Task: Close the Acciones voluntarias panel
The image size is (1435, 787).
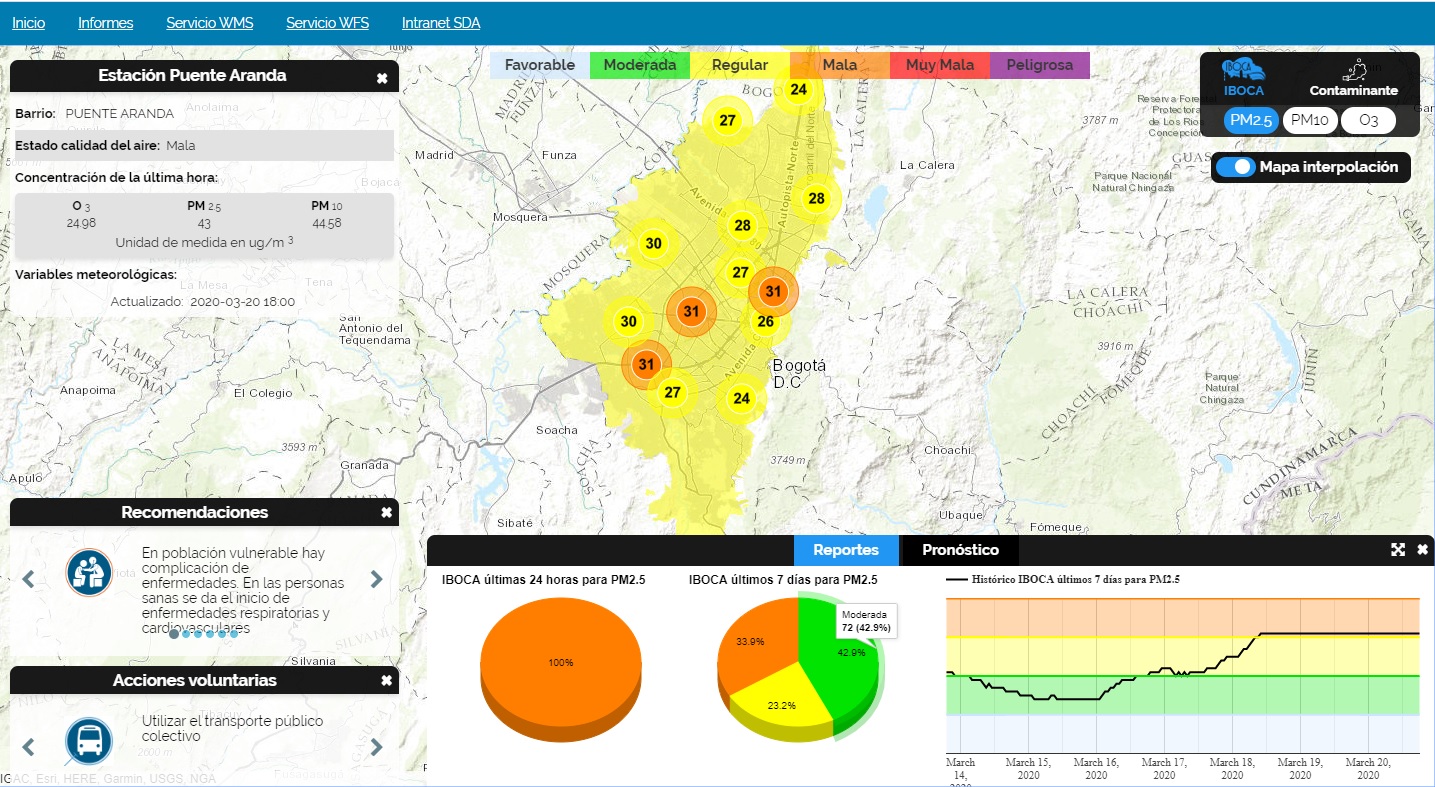Action: pyautogui.click(x=386, y=681)
